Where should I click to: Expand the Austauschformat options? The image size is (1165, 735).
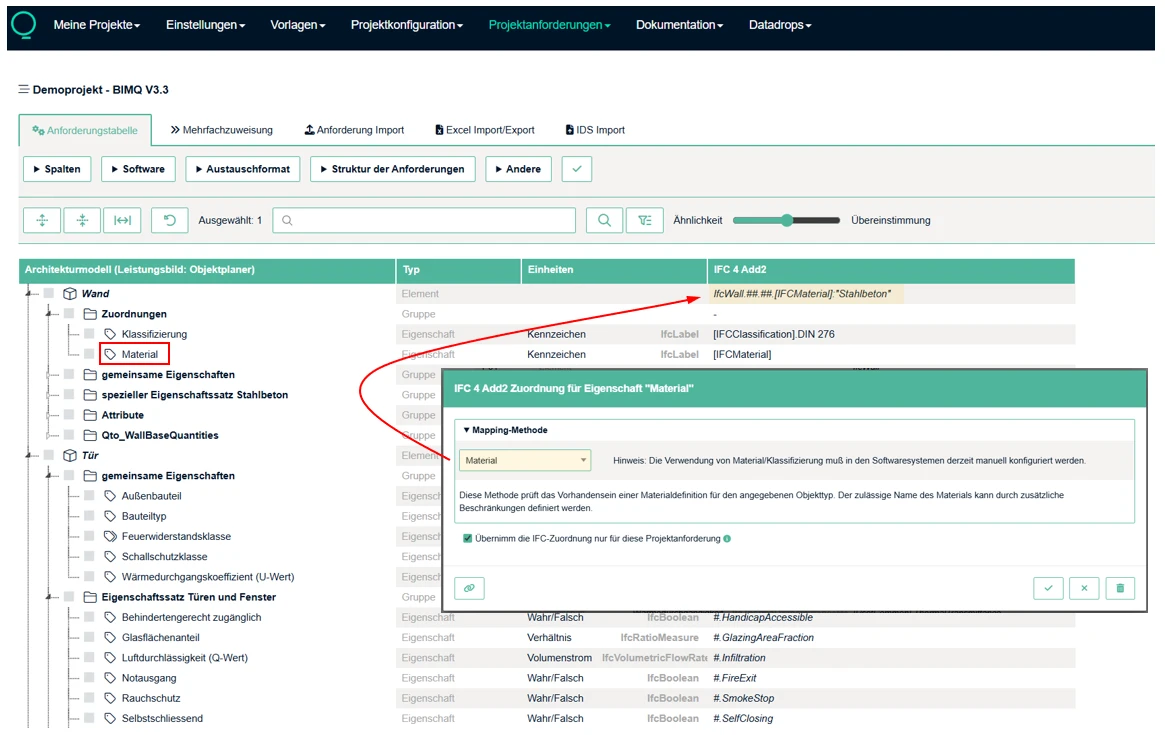(x=243, y=169)
